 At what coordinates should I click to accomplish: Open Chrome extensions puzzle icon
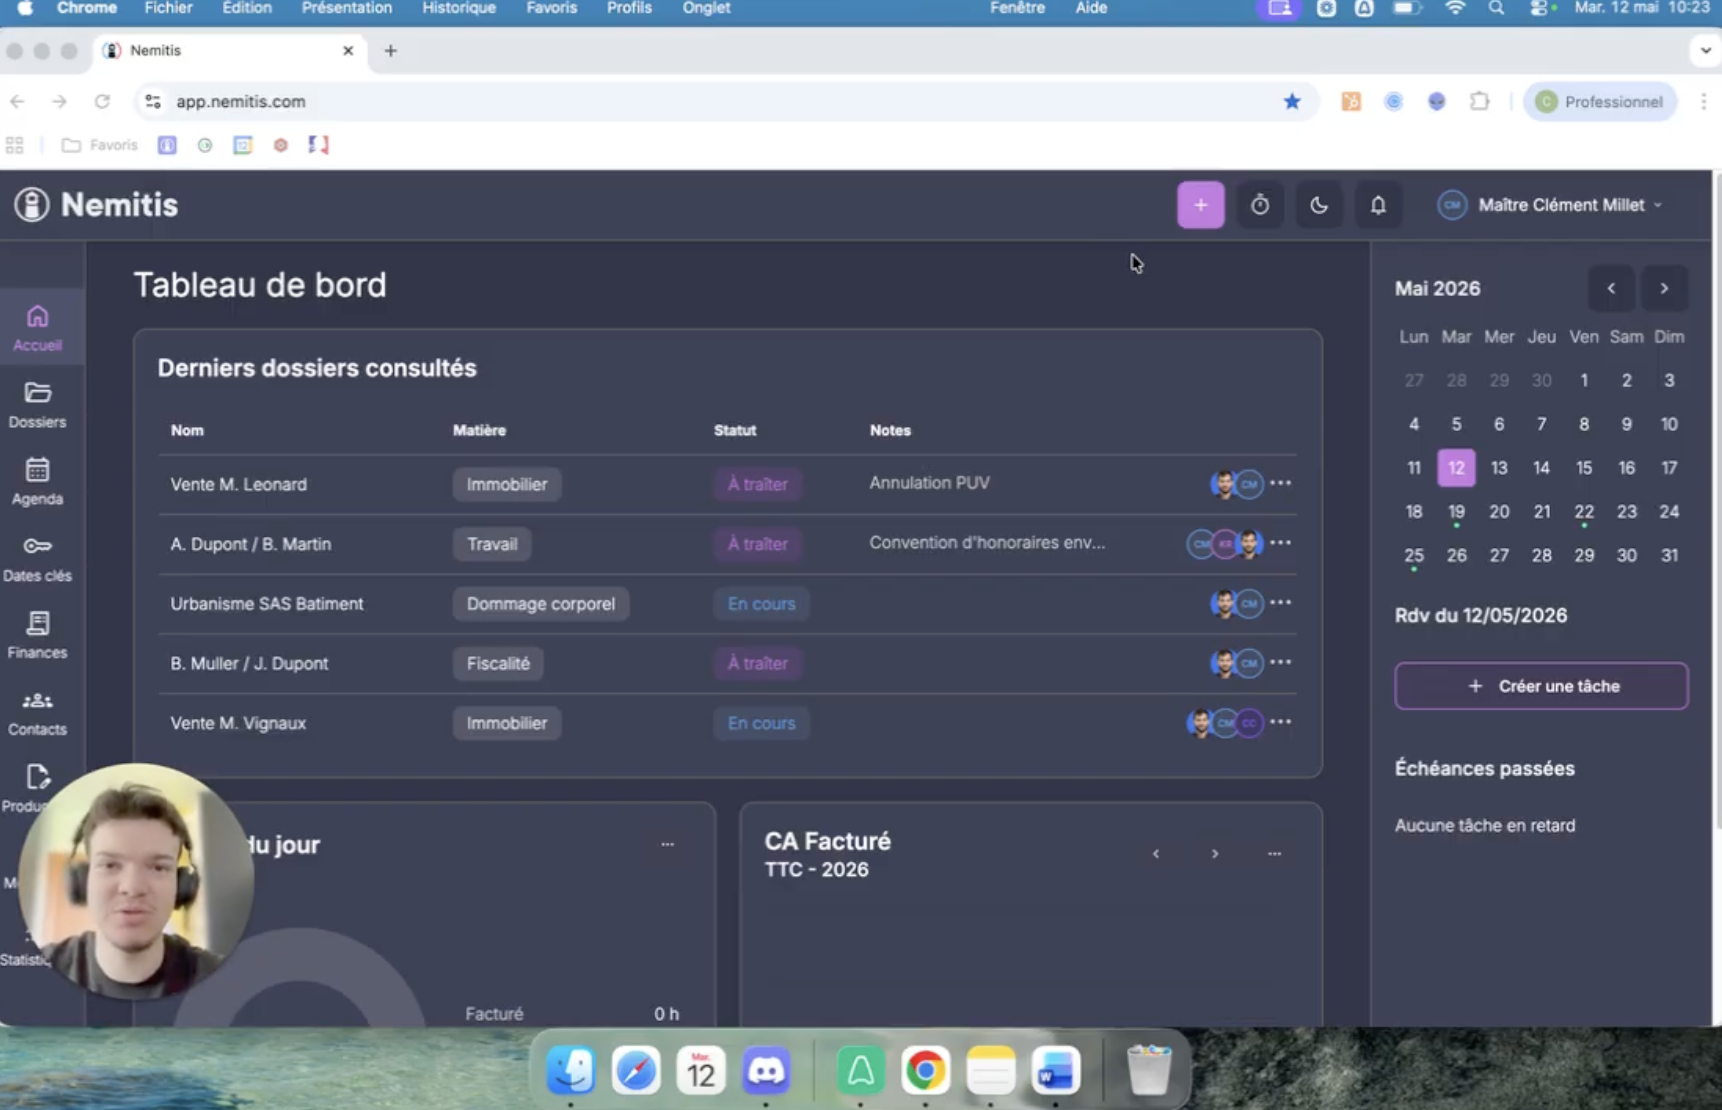pyautogui.click(x=1479, y=101)
